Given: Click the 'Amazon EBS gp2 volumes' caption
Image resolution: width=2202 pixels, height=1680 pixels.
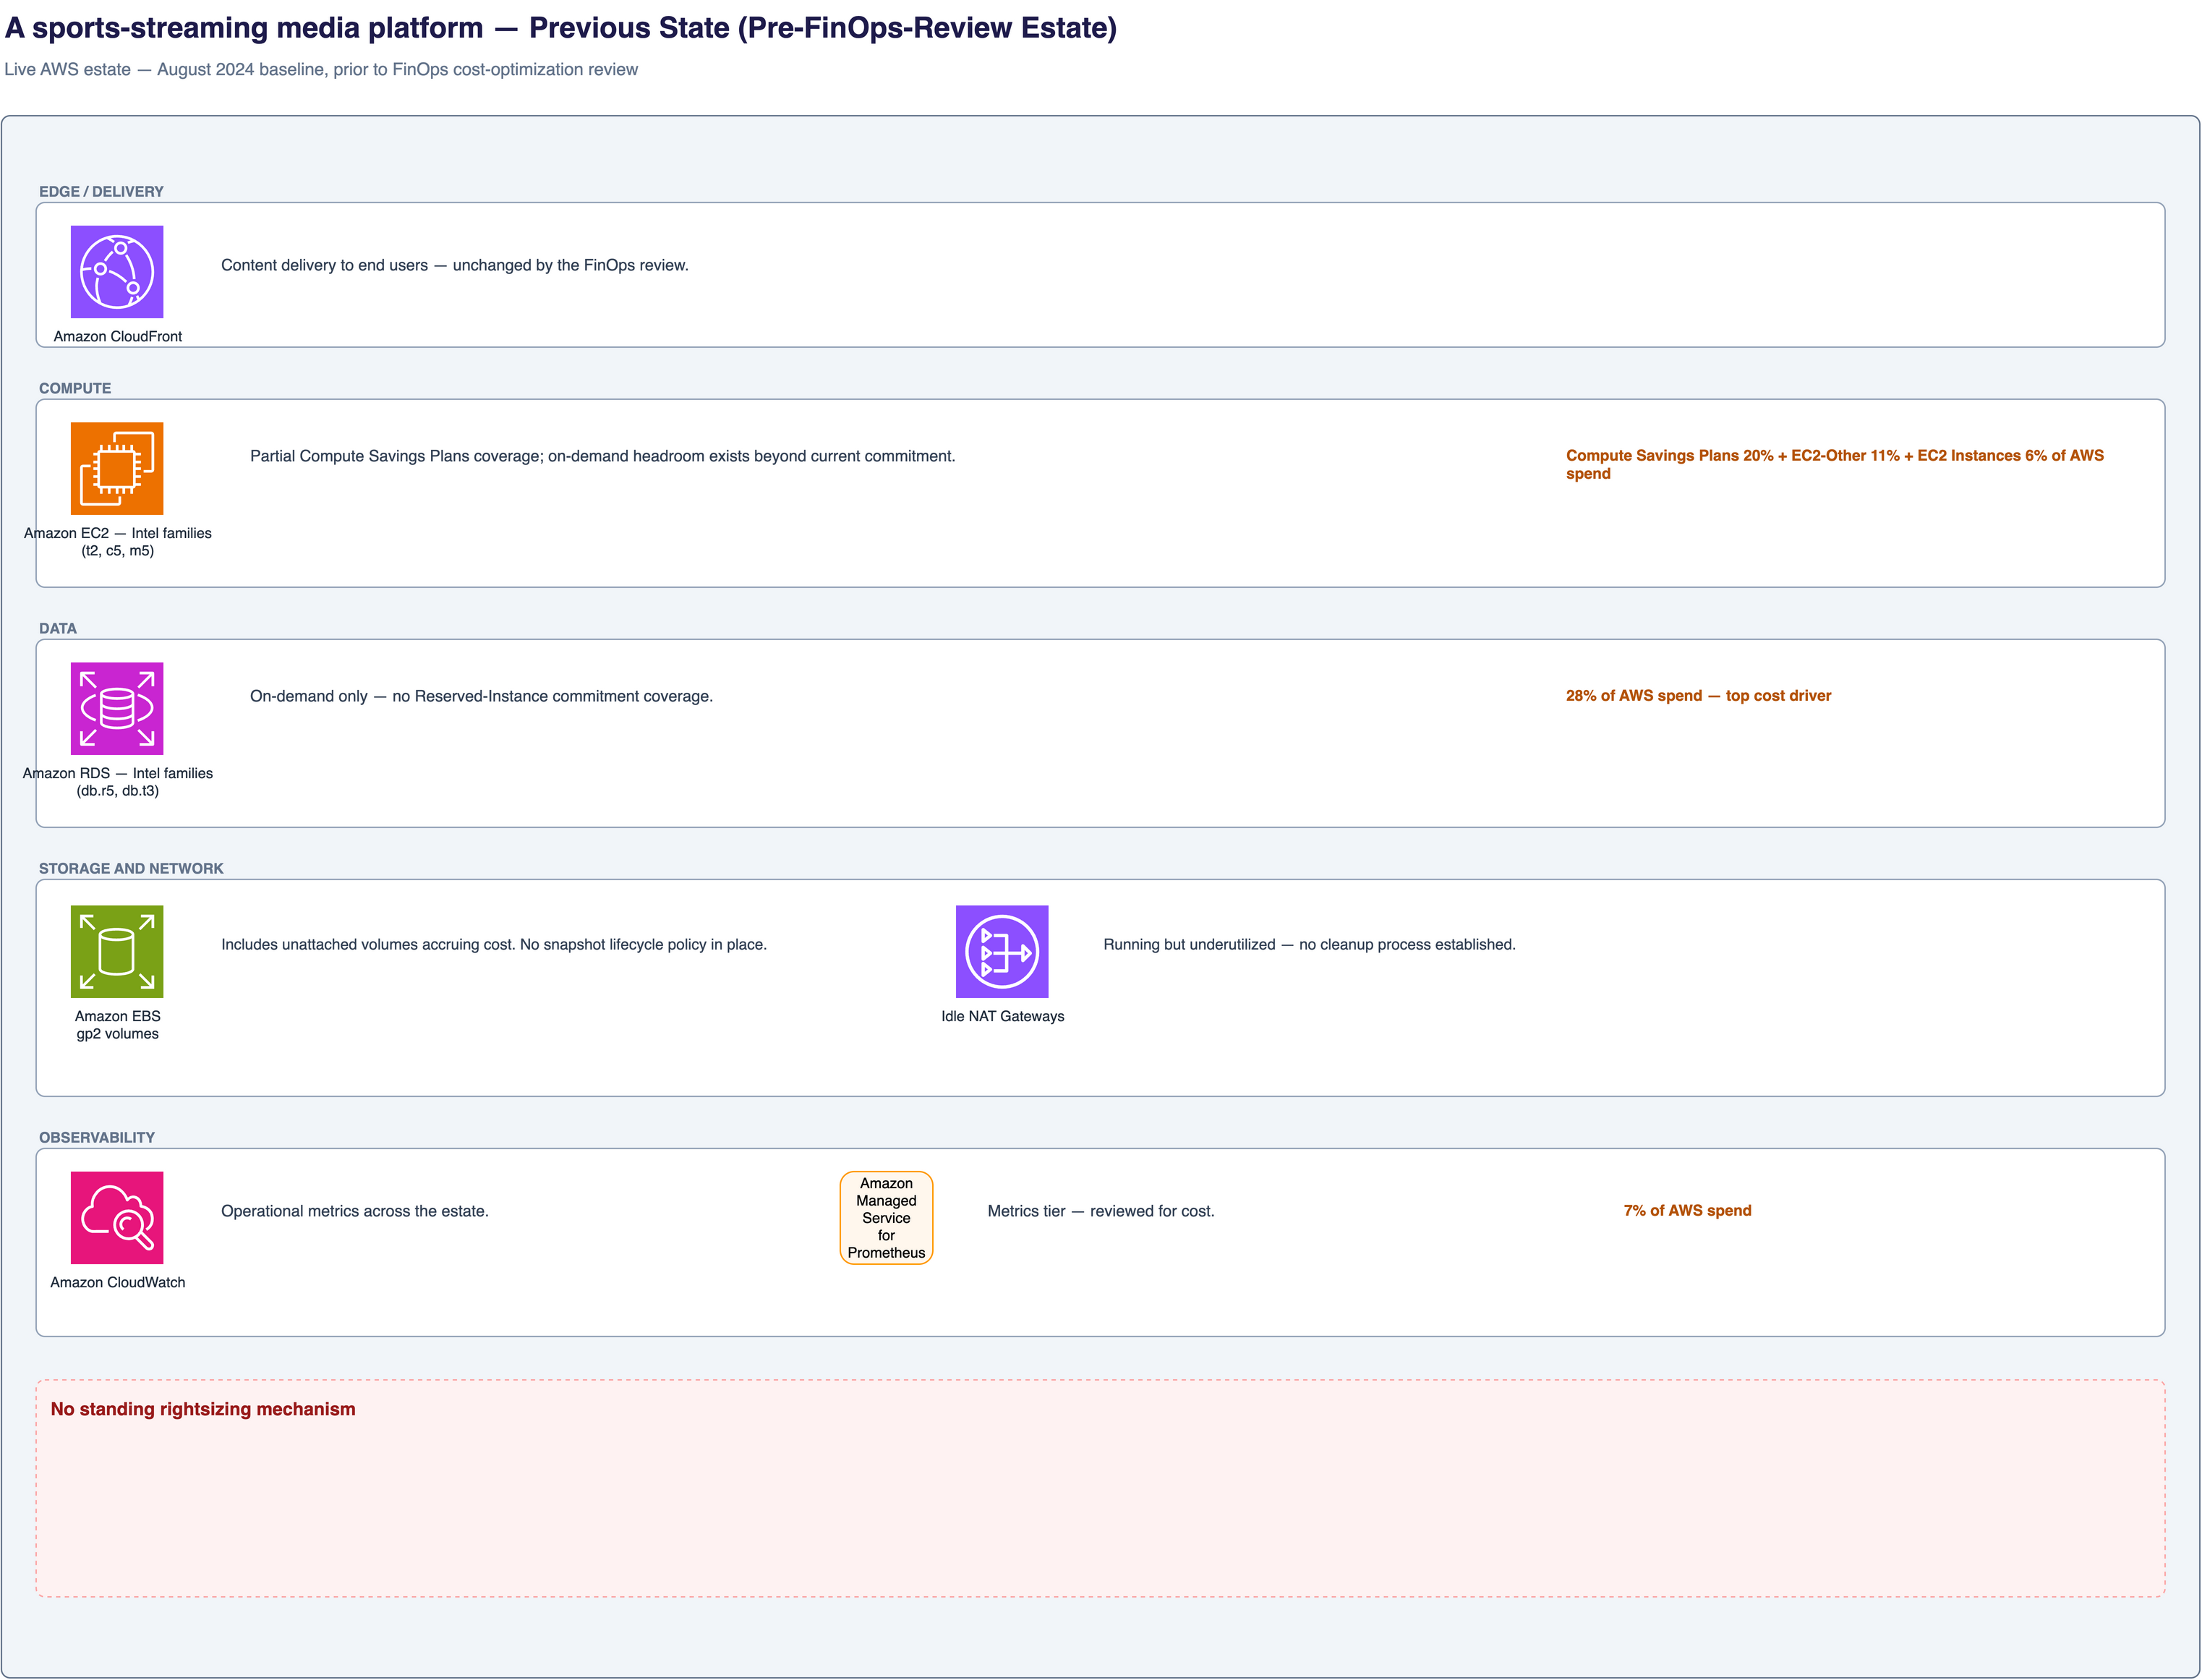Looking at the screenshot, I should click(x=118, y=1025).
